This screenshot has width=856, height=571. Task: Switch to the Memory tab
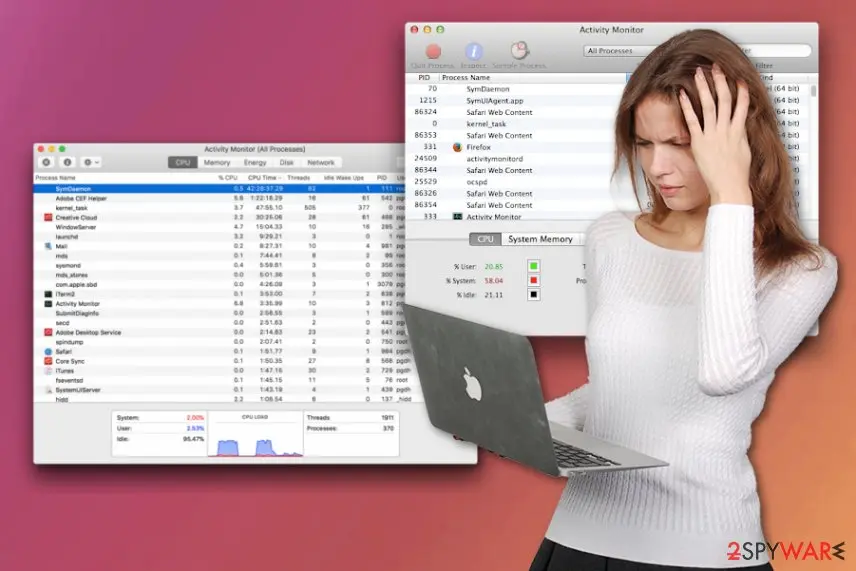pyautogui.click(x=217, y=163)
